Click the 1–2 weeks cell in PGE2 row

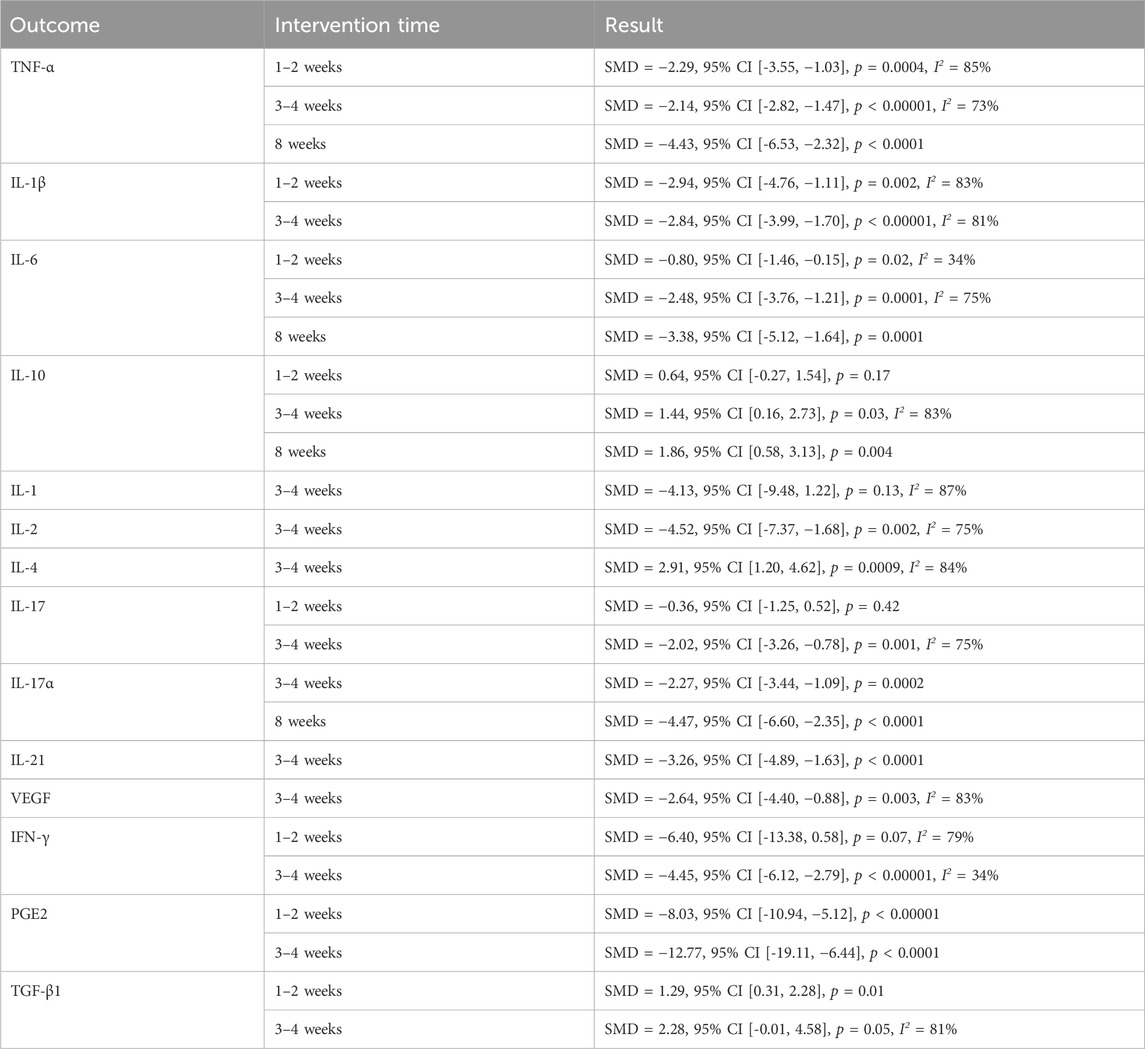429,914
